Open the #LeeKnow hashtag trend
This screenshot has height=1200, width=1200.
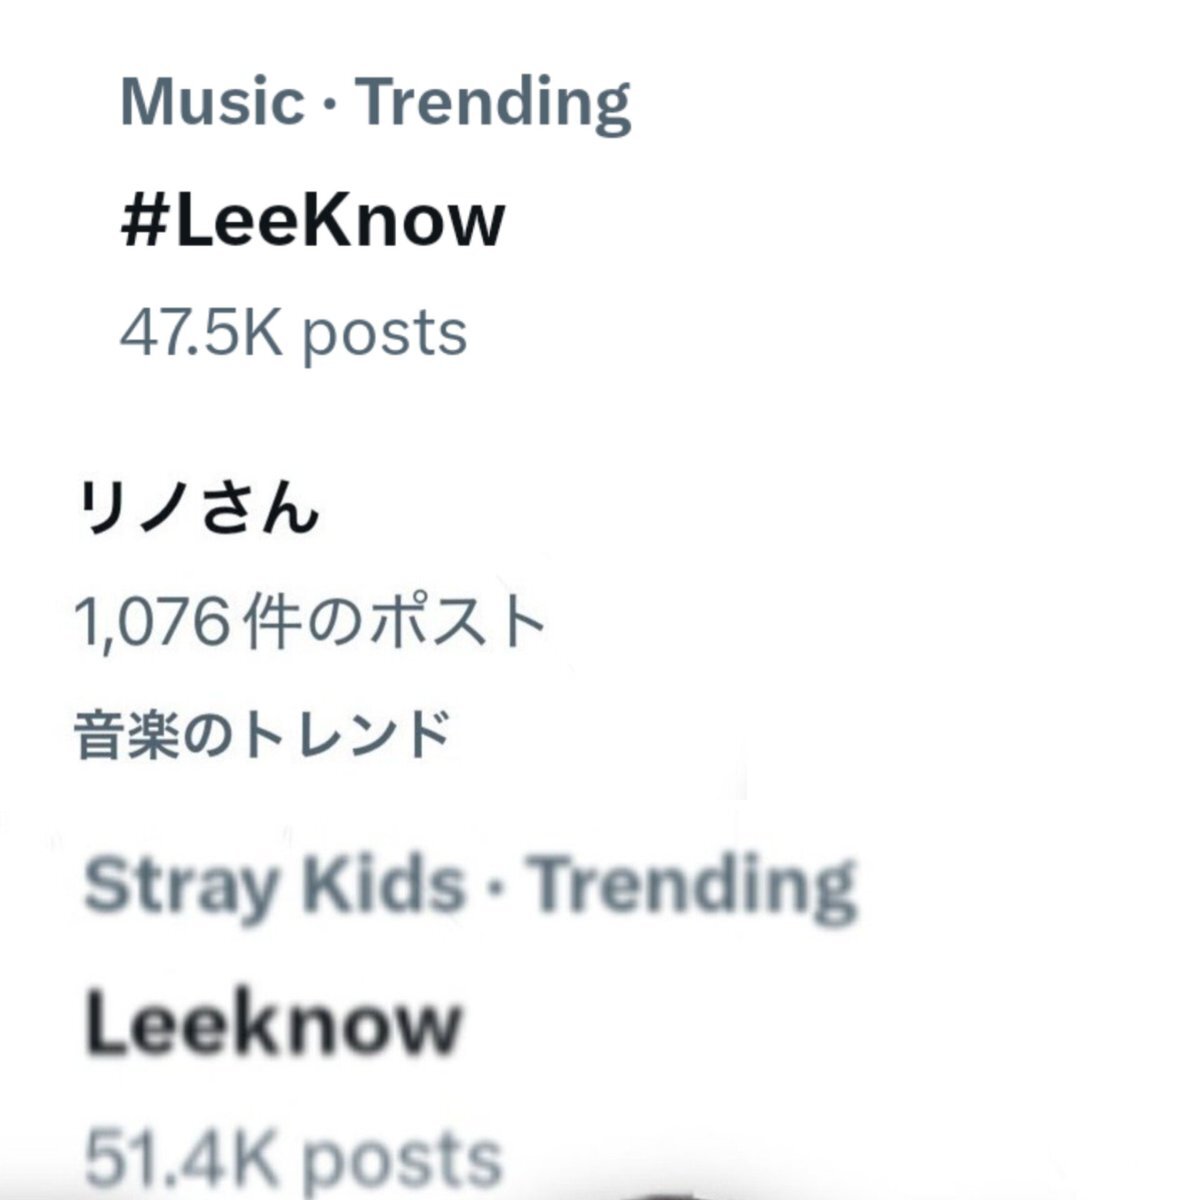[x=312, y=220]
